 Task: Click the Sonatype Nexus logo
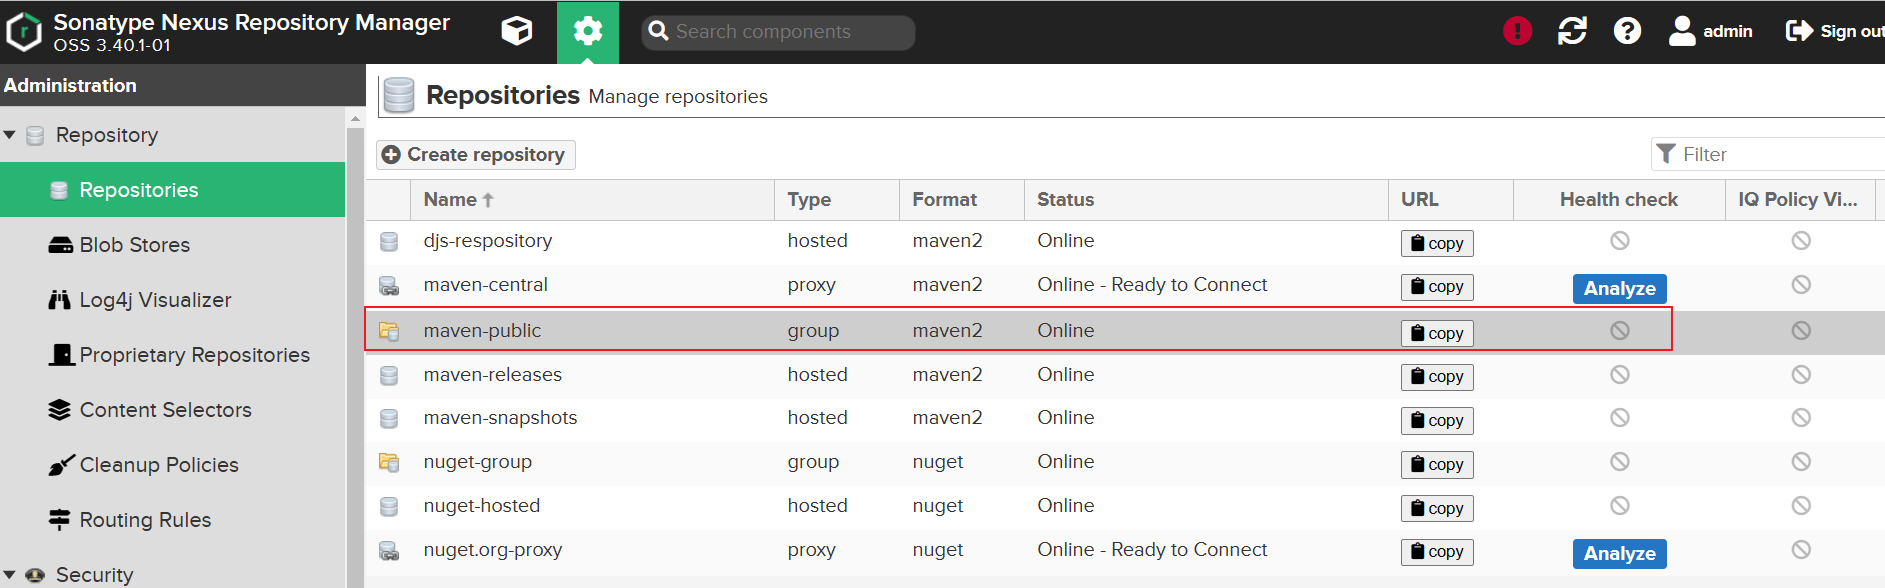tap(24, 32)
